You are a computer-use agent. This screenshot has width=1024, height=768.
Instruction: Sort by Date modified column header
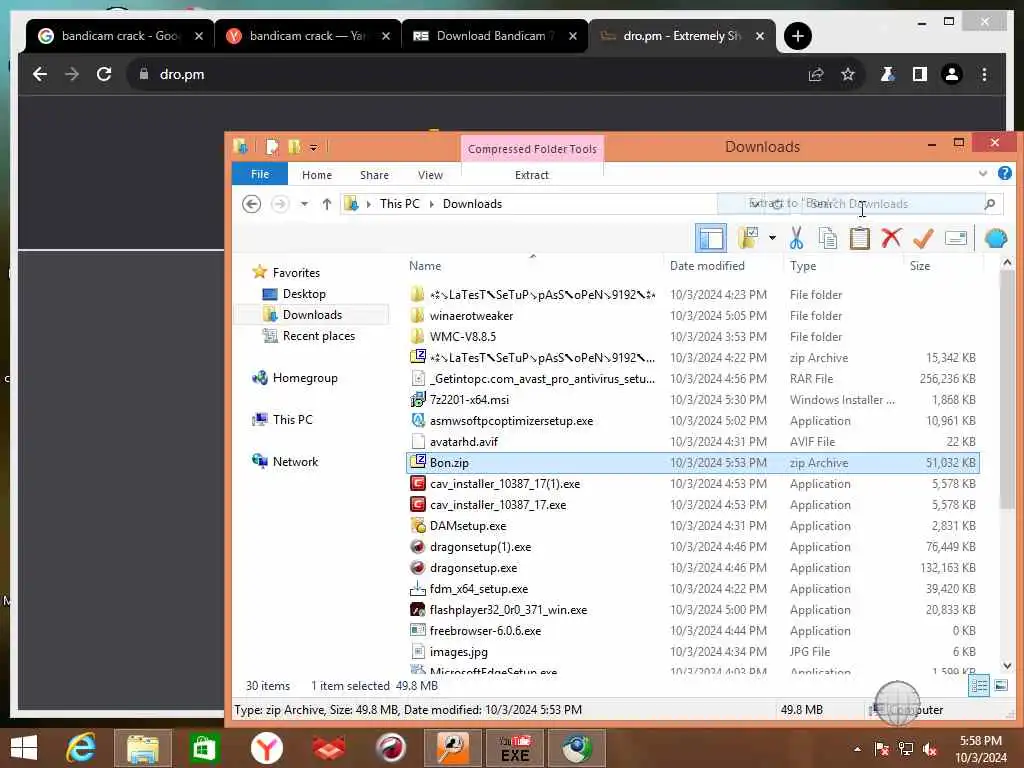click(707, 266)
